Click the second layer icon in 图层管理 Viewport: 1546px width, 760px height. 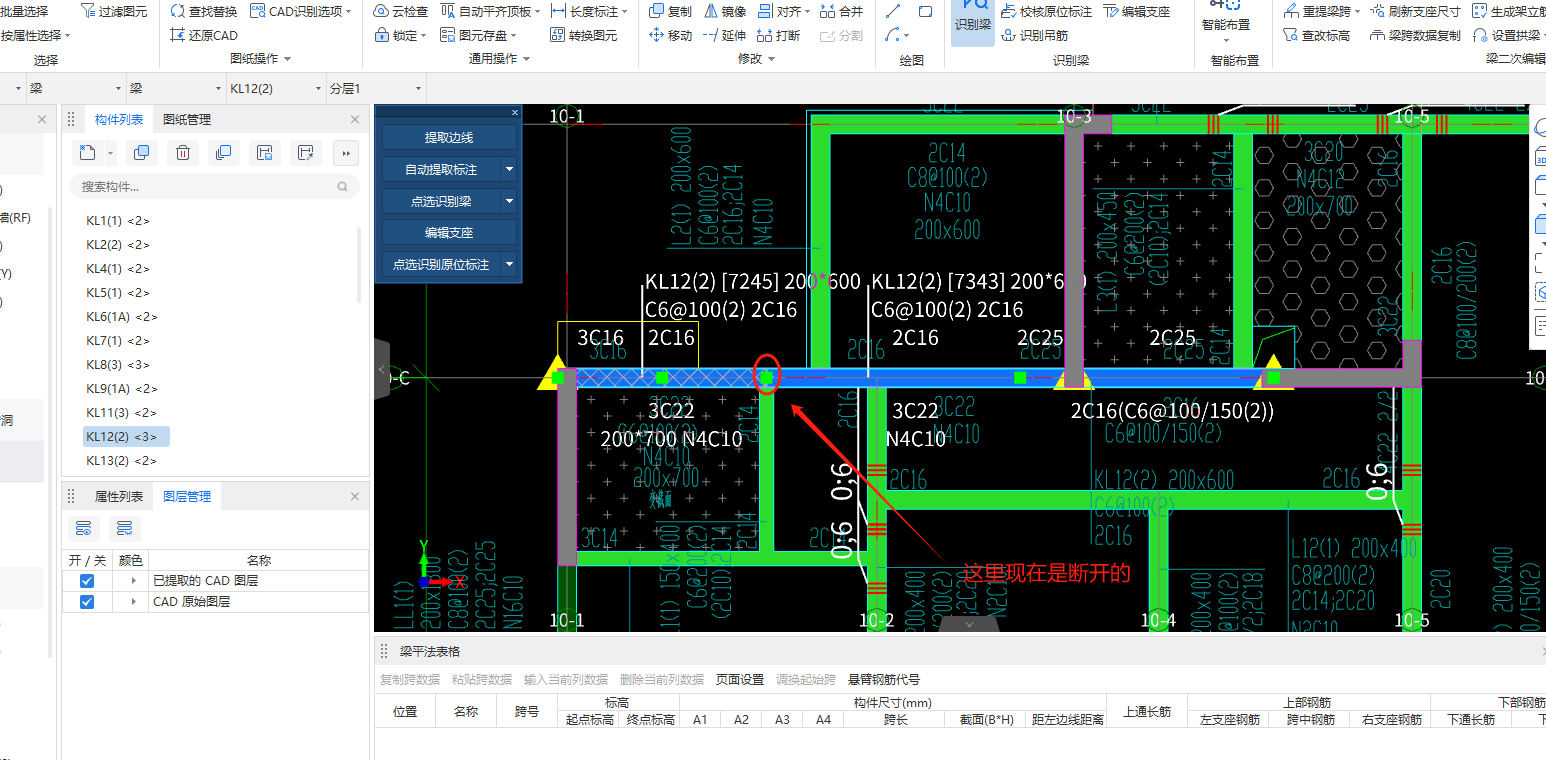[125, 528]
